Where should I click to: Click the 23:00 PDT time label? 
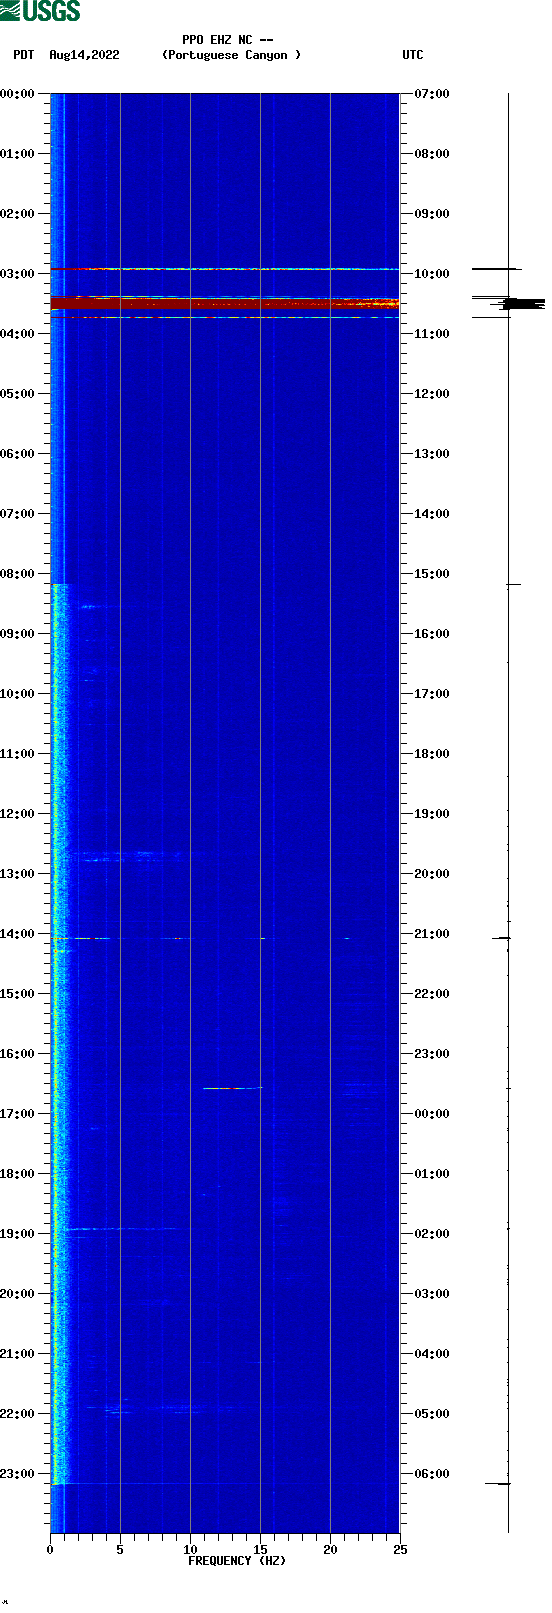click(18, 1473)
